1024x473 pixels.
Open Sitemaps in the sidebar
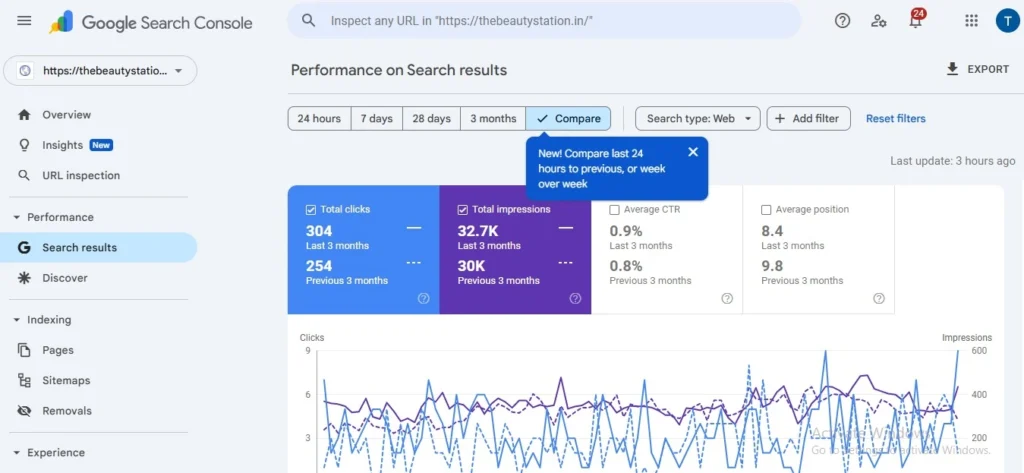66,381
